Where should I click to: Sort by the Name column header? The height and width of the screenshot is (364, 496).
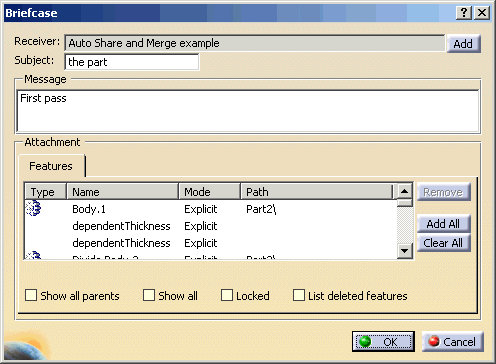pos(122,192)
